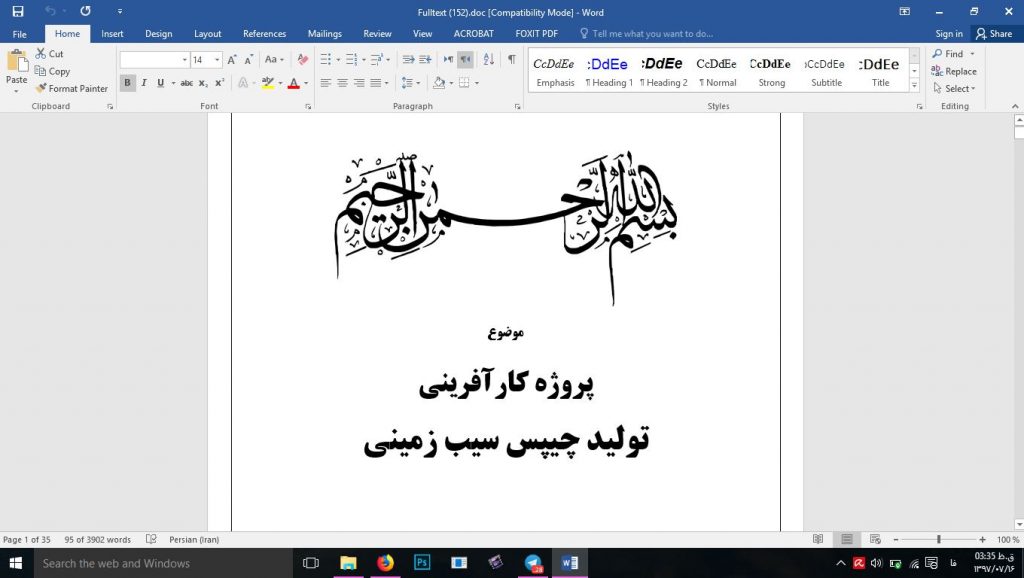Apply the Heading 1 style
This screenshot has height=578, width=1024.
[609, 71]
